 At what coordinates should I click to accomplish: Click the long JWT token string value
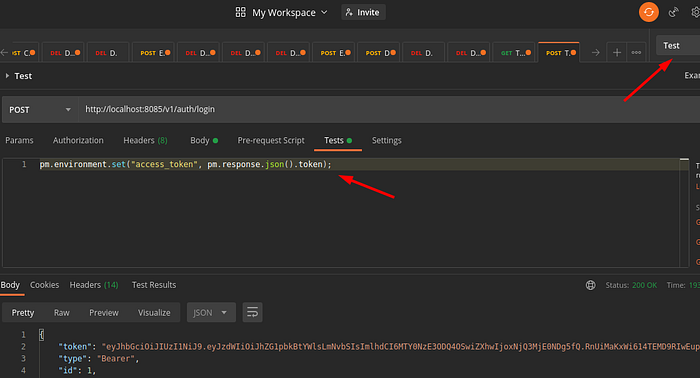pos(400,347)
